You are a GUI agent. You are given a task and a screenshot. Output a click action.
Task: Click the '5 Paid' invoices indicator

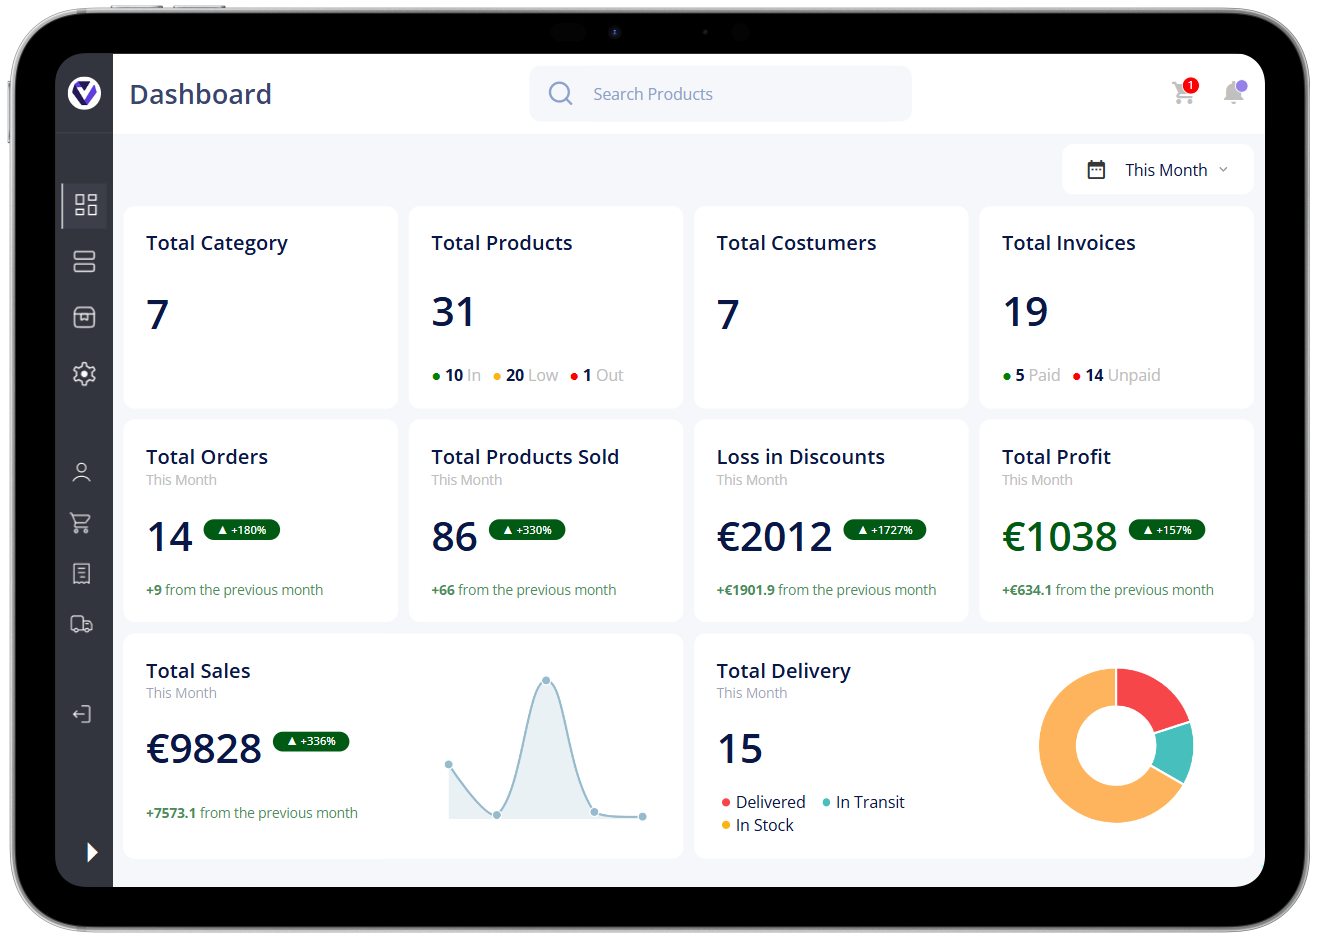1031,375
